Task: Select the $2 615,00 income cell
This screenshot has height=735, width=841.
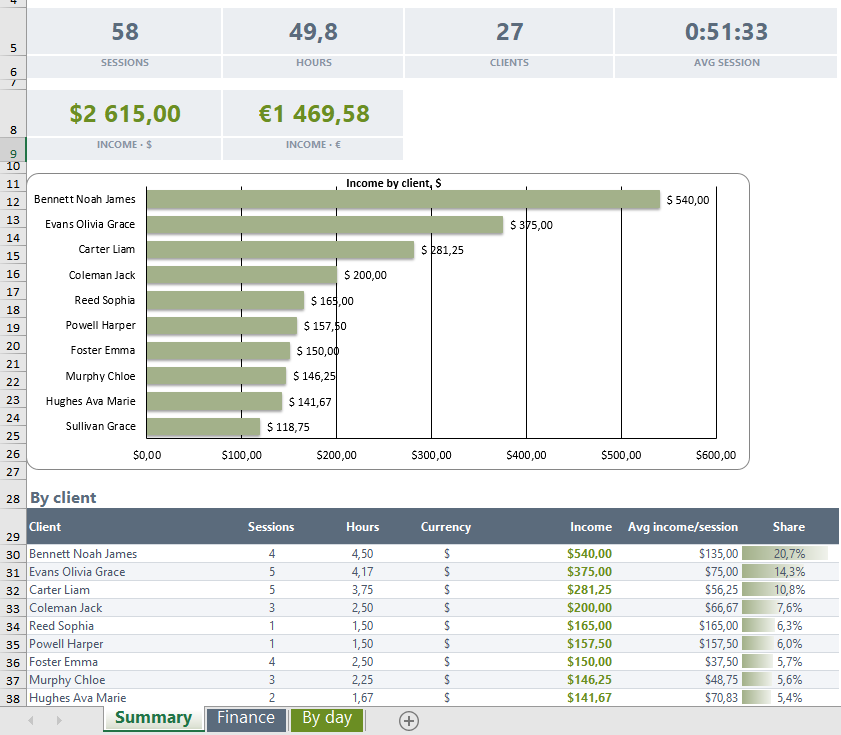Action: tap(124, 114)
